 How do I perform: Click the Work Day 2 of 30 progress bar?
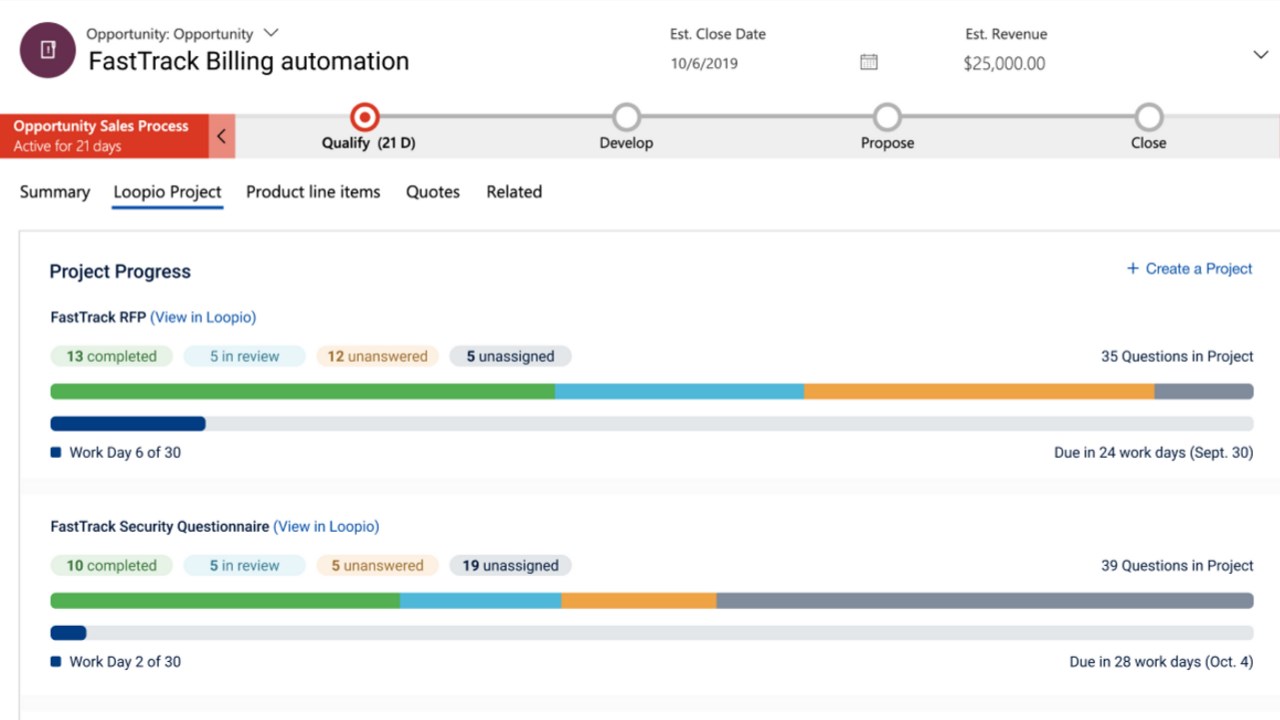click(652, 633)
